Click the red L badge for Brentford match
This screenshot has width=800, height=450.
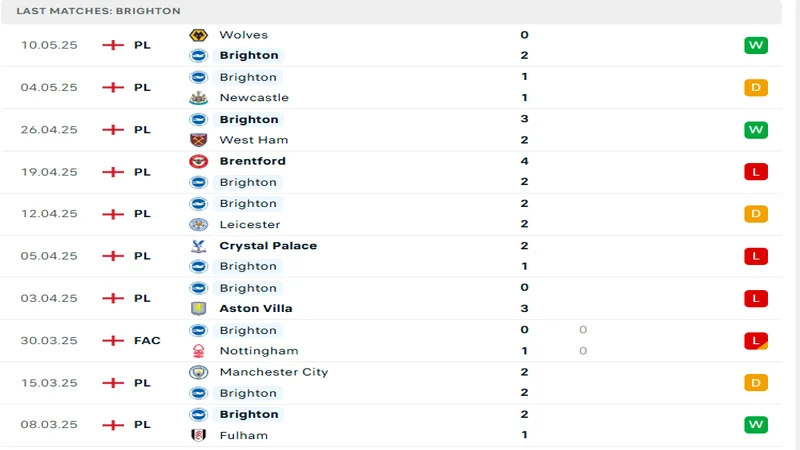(x=755, y=172)
